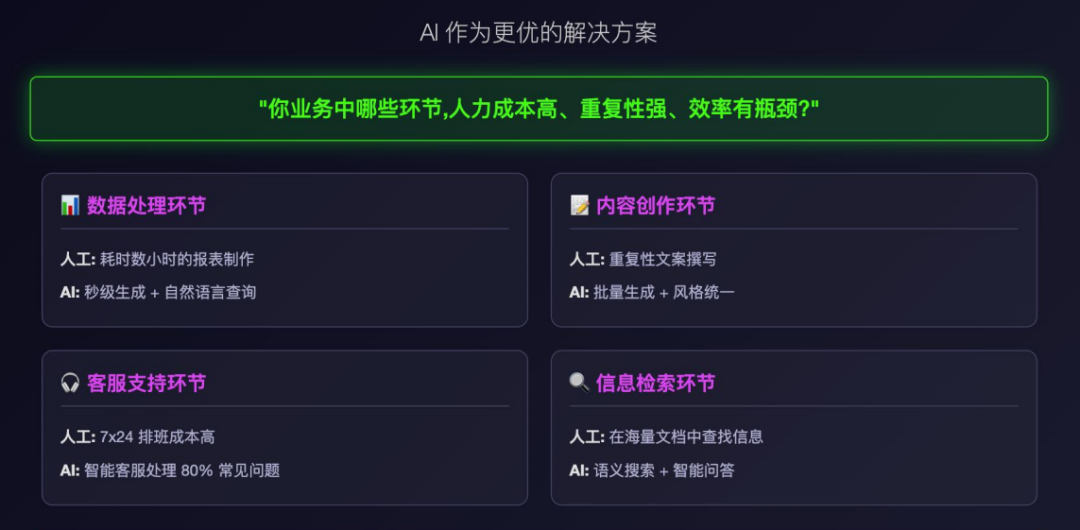Click the line AI: 批量生成 + 风格统一
The width and height of the screenshot is (1080, 530).
[x=652, y=292]
